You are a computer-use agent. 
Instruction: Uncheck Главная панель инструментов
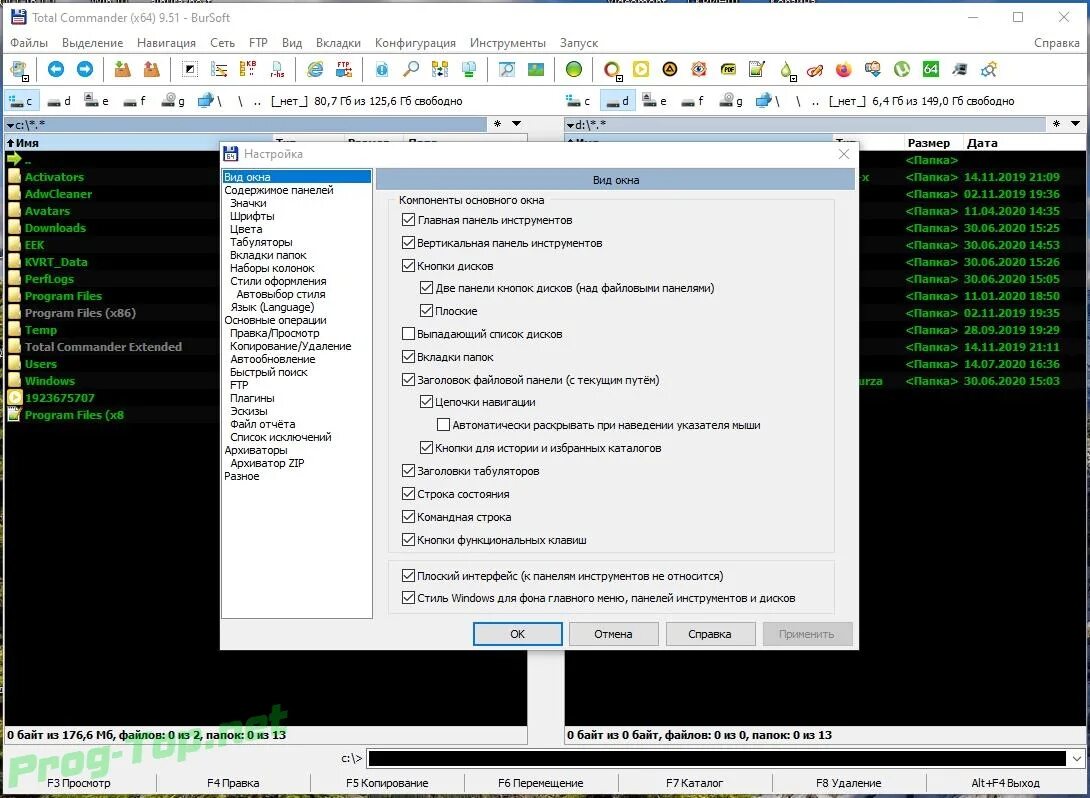pos(408,220)
